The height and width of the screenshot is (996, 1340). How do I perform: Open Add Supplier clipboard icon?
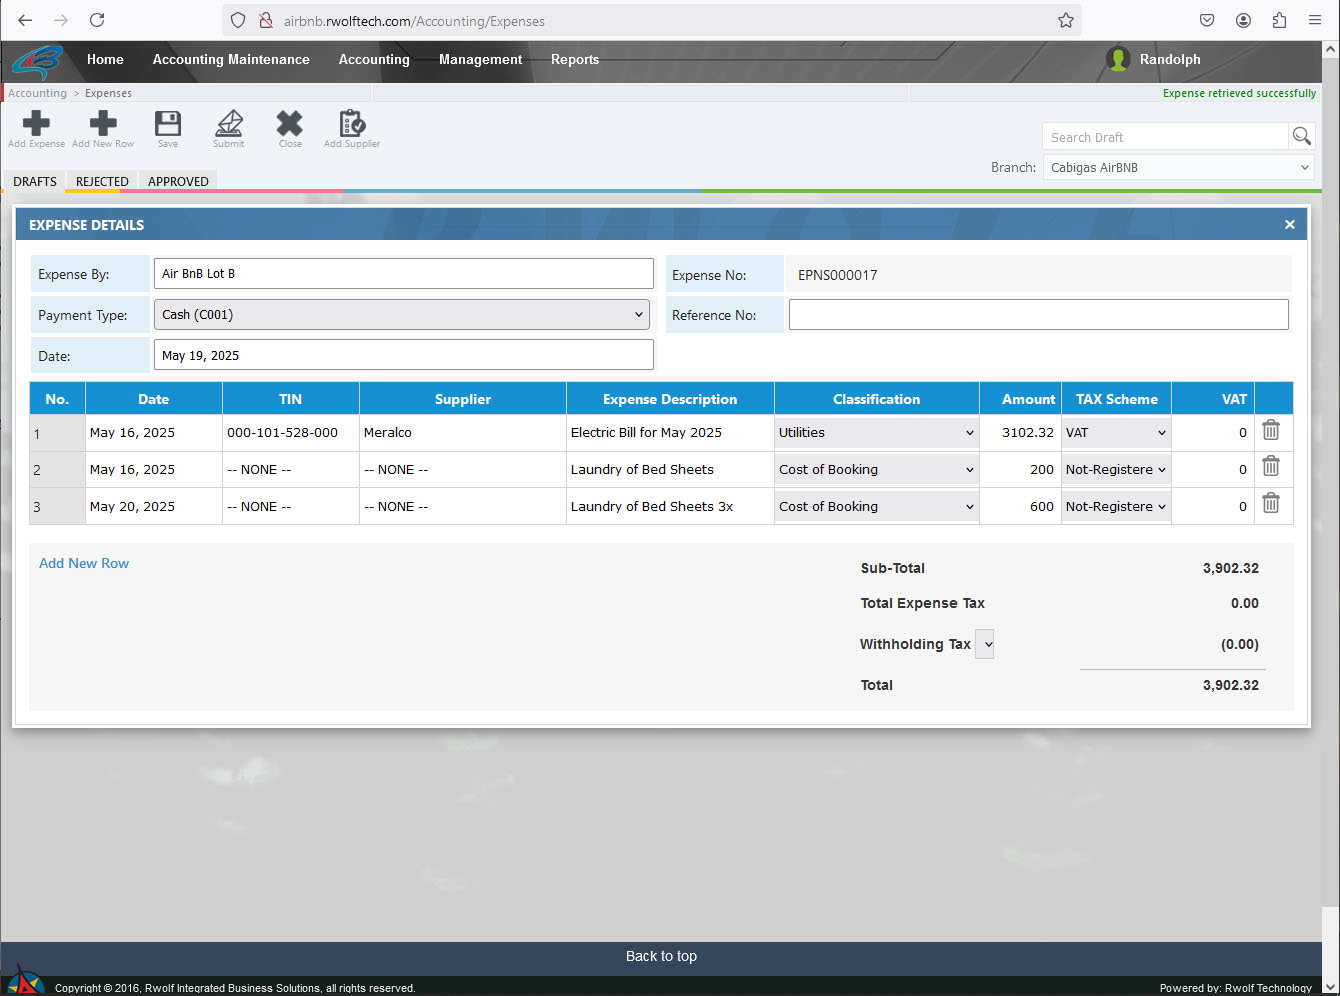[352, 124]
